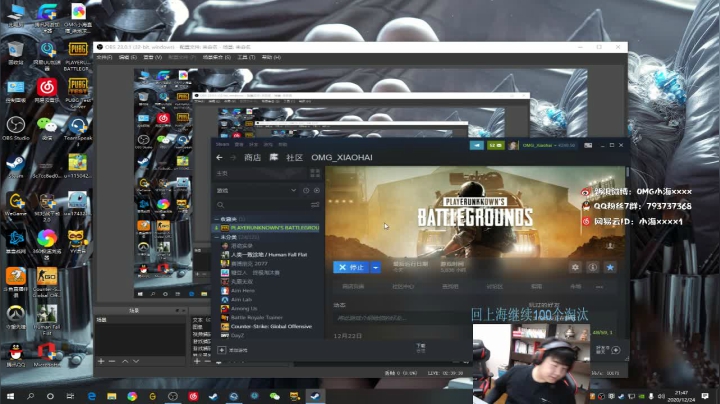
Task: Open the Downloads manager at Steam bottom
Action: coord(421,348)
